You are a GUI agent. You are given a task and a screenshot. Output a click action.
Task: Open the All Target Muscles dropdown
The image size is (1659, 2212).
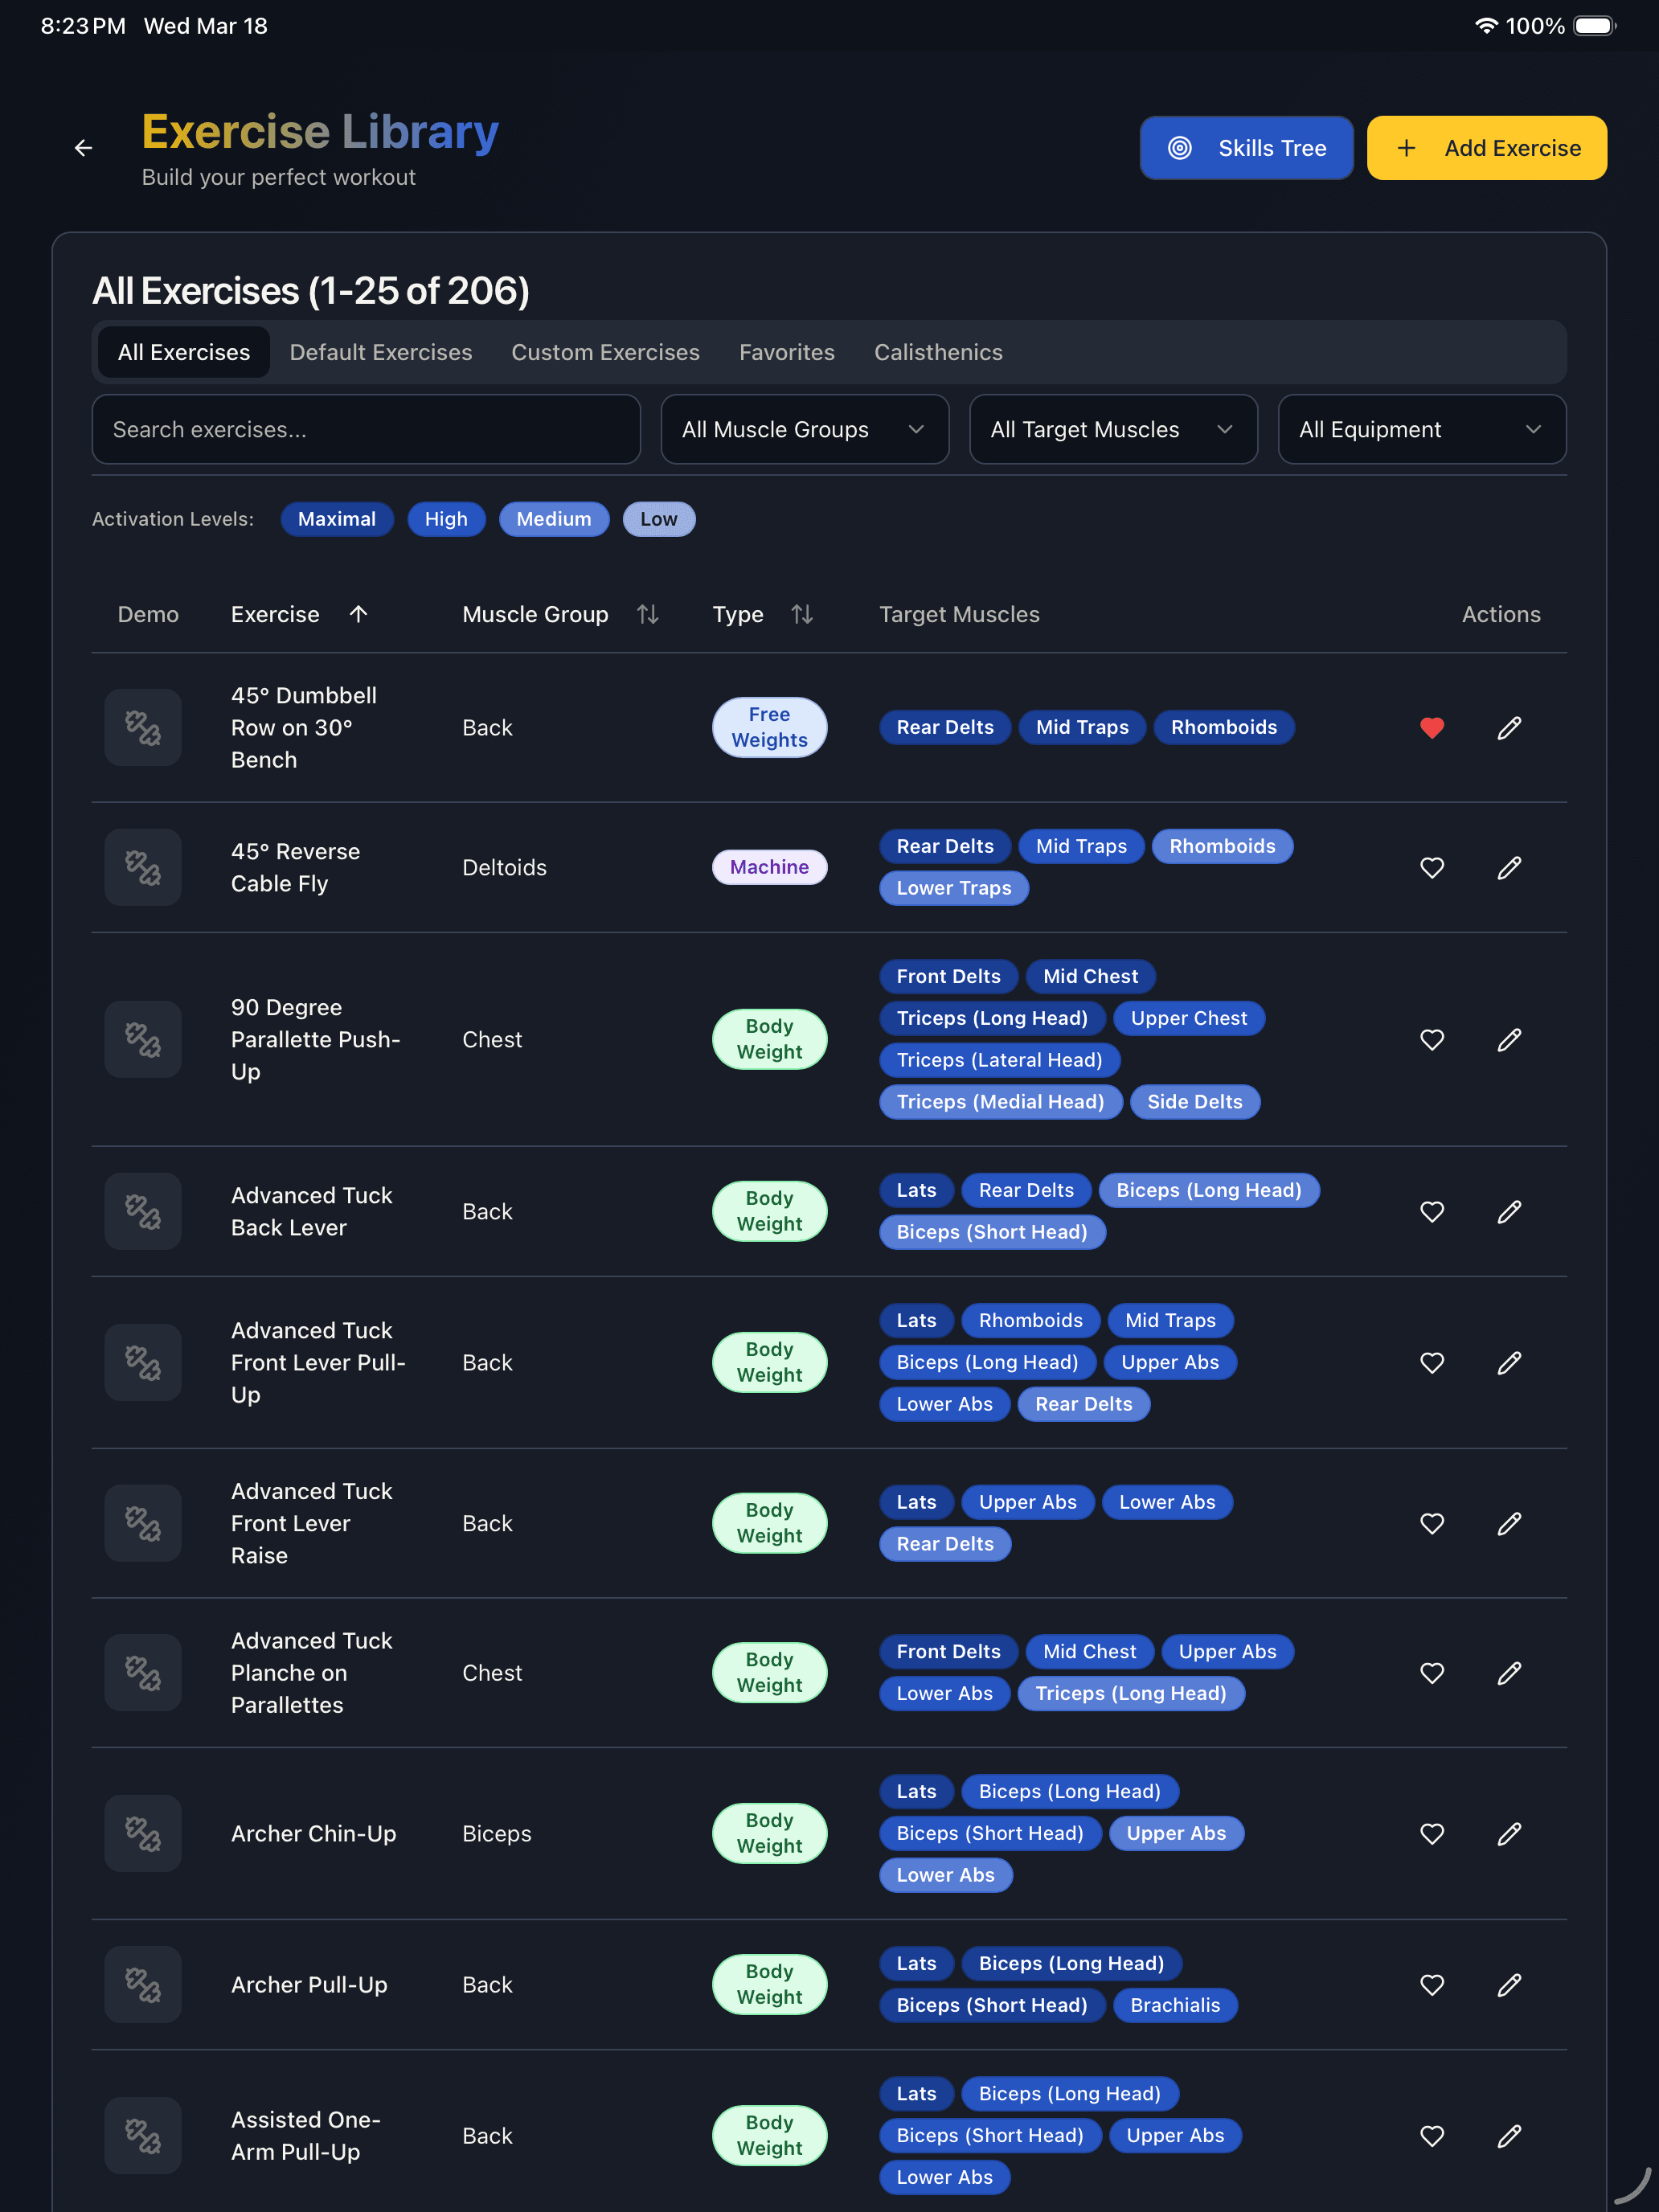point(1112,429)
